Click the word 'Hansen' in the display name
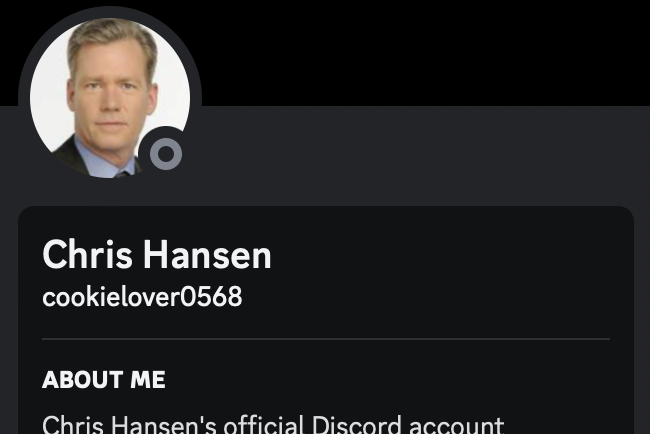Viewport: 650px width, 434px height. click(x=207, y=255)
